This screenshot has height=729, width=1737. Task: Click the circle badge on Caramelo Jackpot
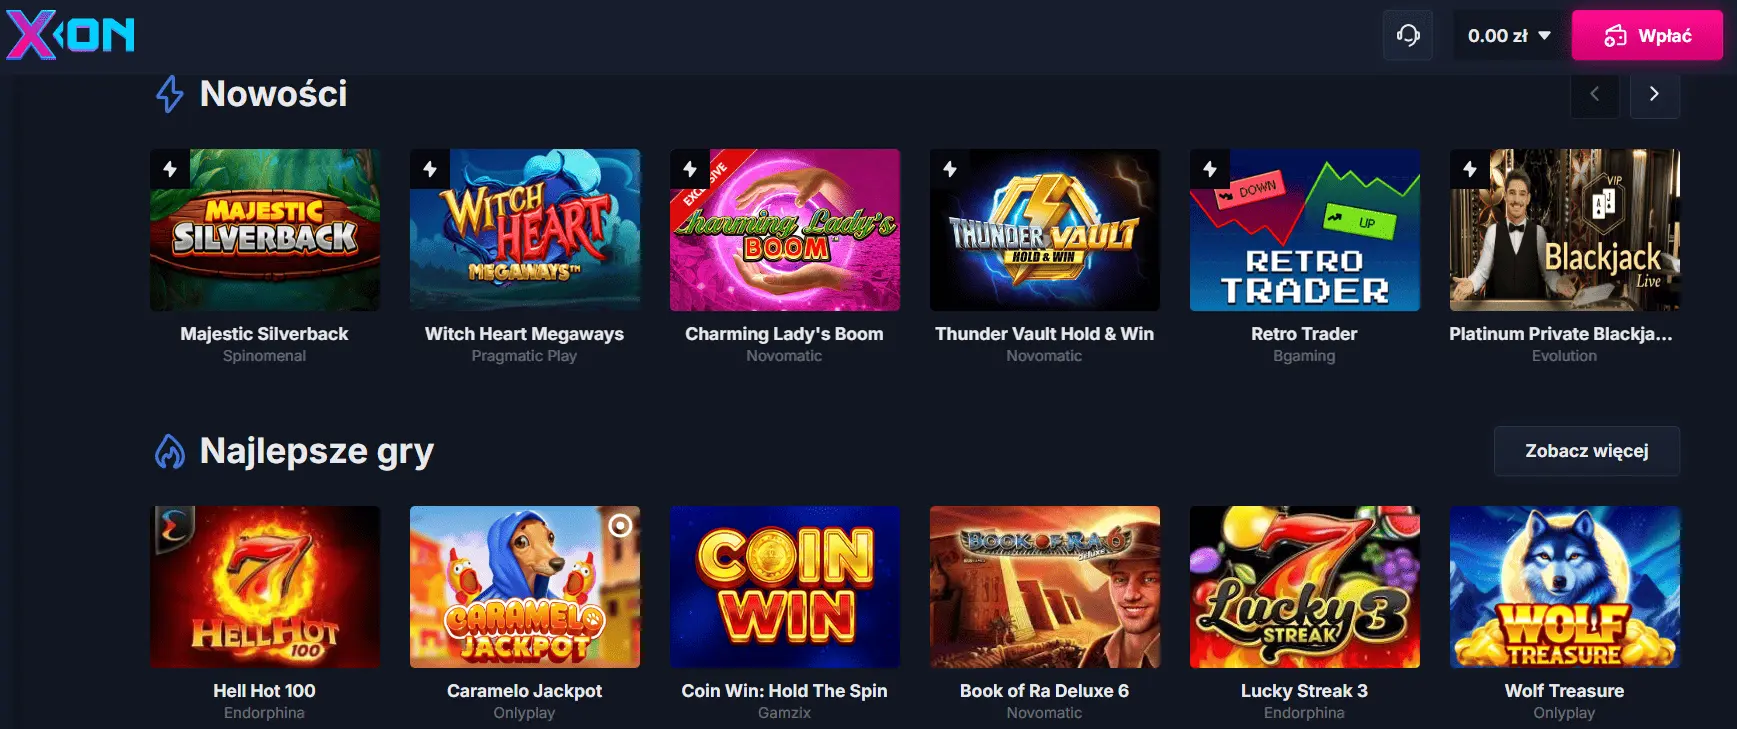pos(621,525)
